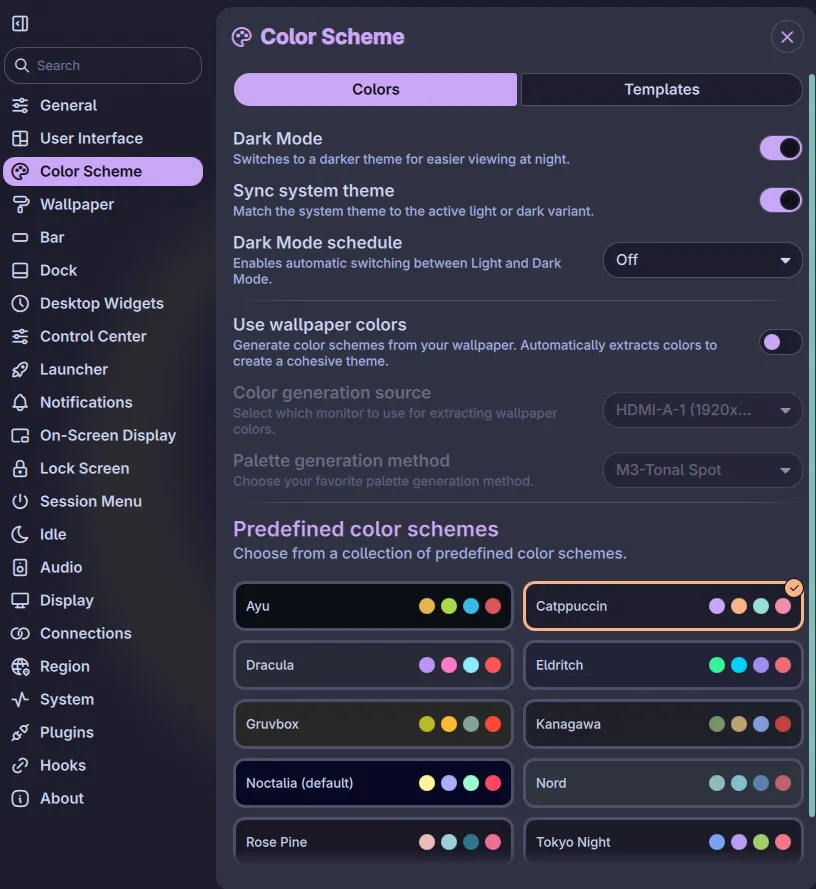Select the Catppuccin color scheme

(663, 606)
